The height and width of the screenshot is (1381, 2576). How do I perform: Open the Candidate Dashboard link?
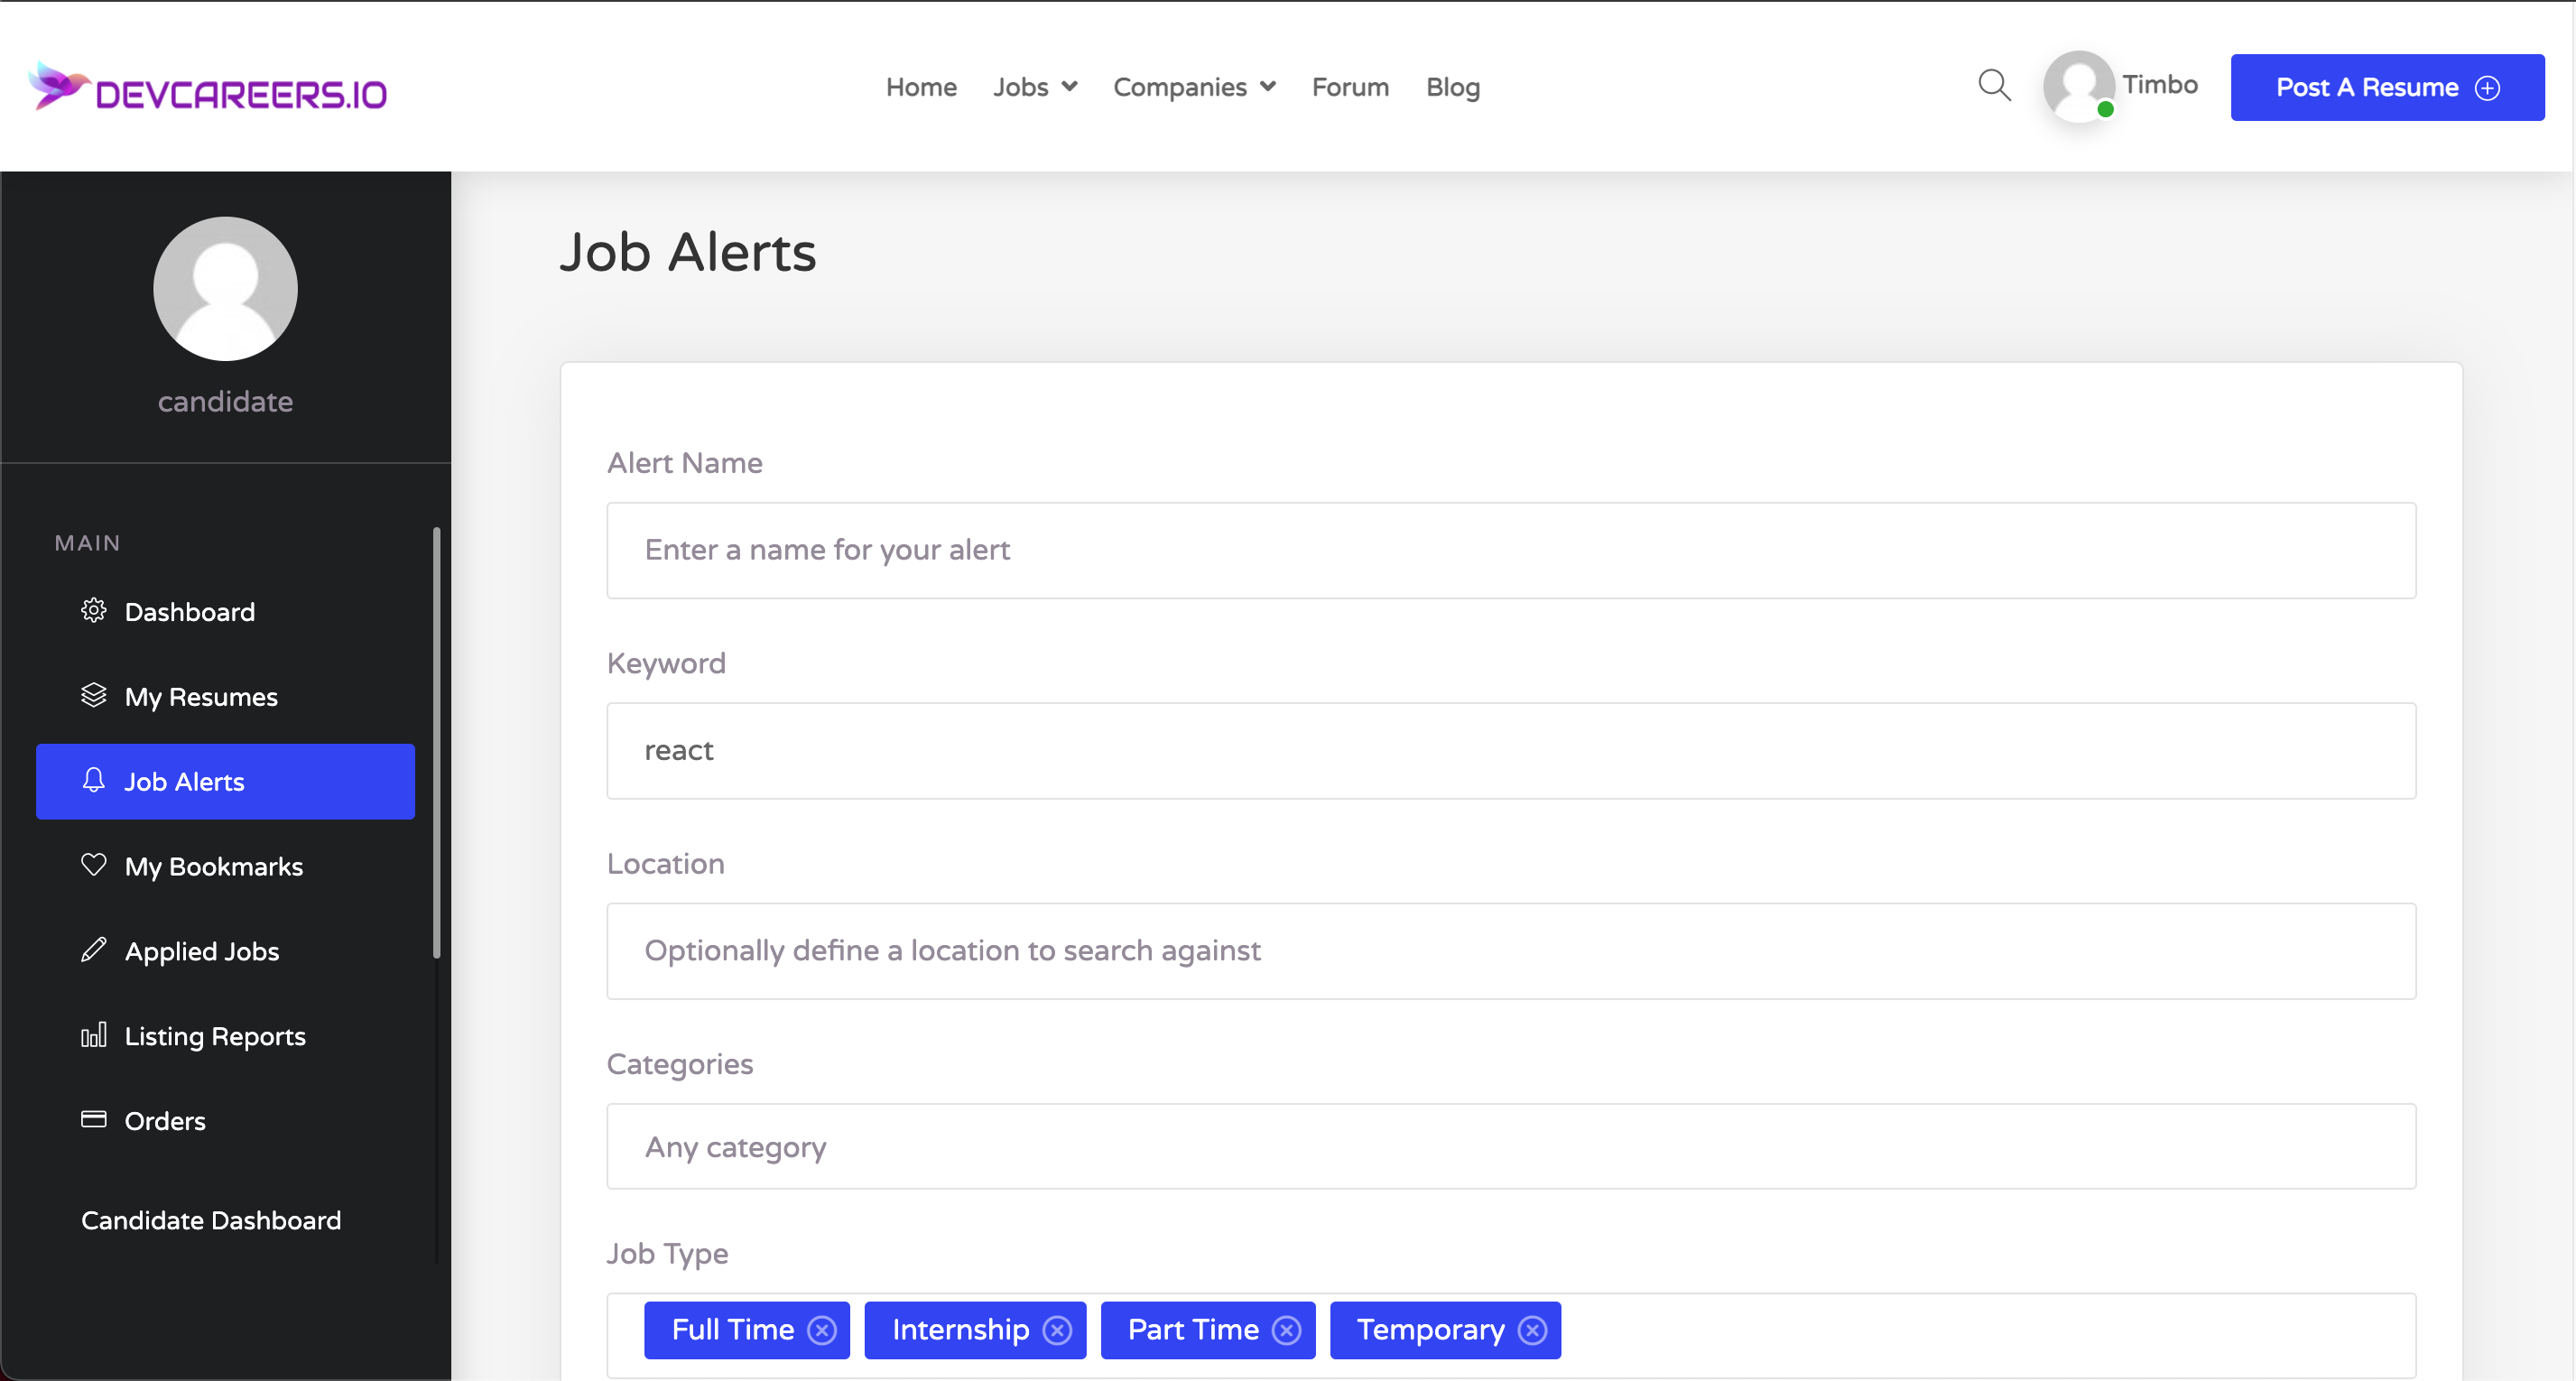pos(211,1220)
